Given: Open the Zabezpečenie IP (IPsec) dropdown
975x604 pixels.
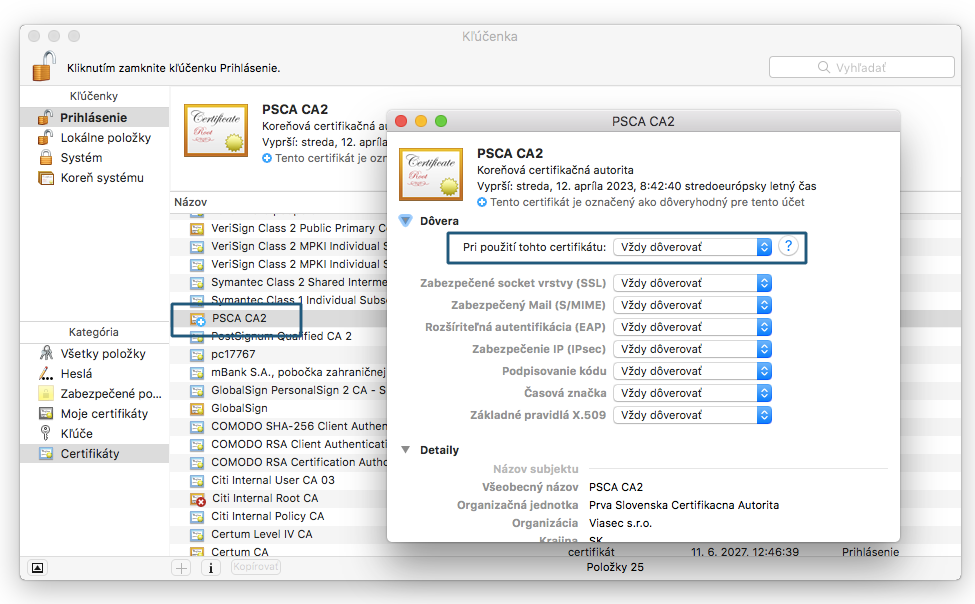Looking at the screenshot, I should click(693, 349).
